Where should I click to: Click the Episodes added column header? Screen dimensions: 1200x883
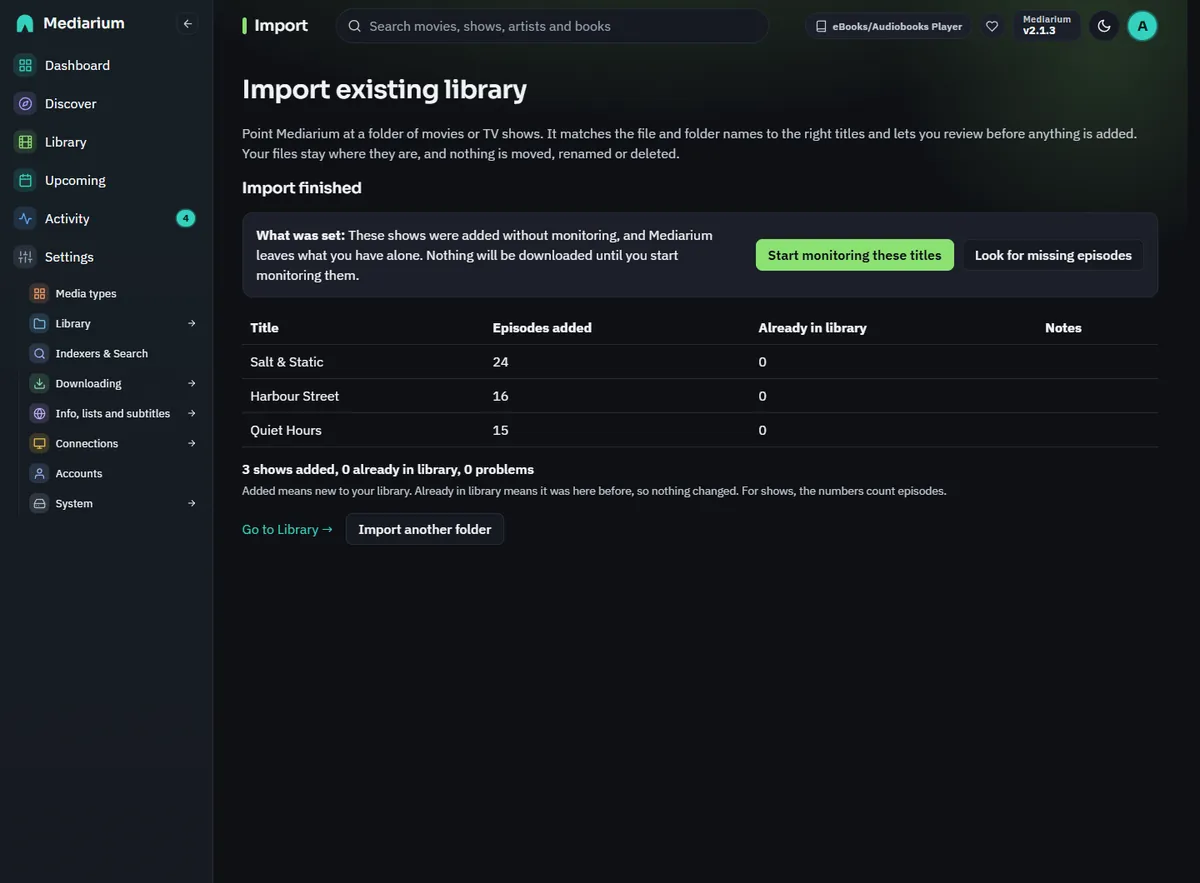pos(542,328)
